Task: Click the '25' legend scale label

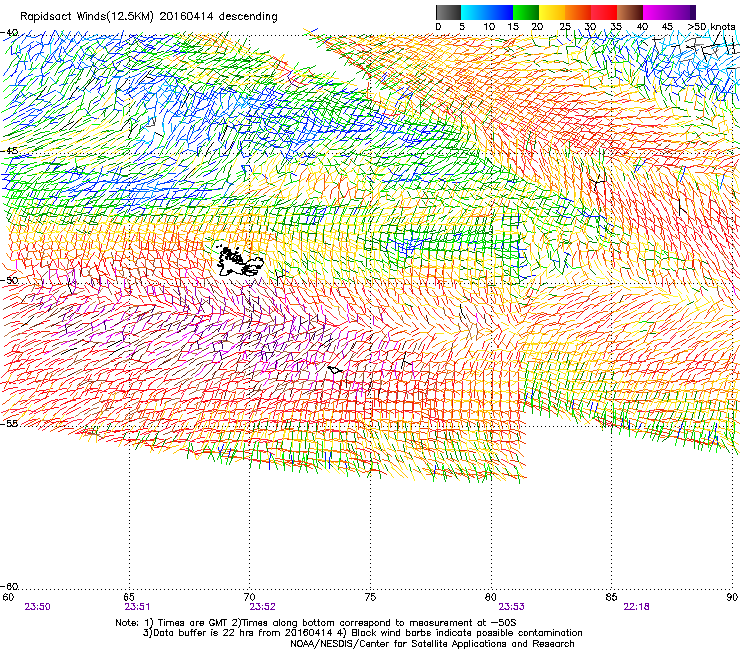Action: (x=565, y=27)
